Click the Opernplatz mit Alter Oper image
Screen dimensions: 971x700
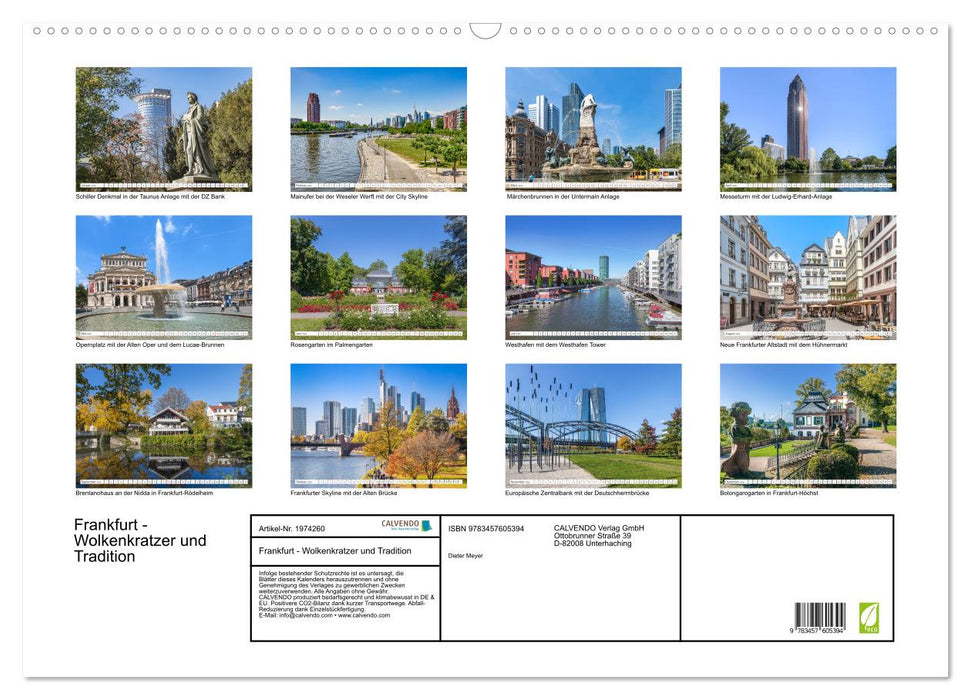pos(164,277)
